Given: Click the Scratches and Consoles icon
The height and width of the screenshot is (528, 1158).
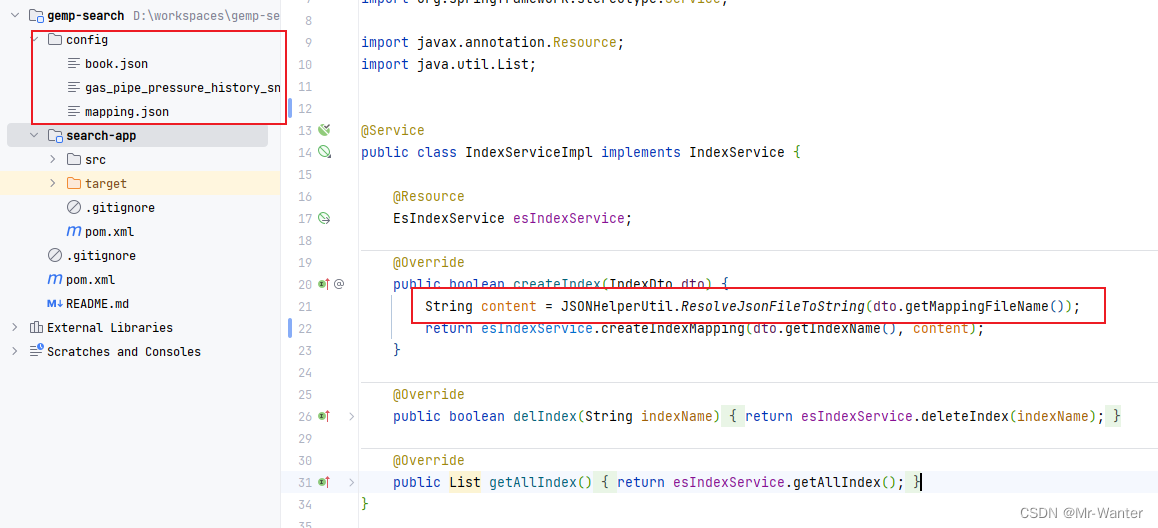Looking at the screenshot, I should [x=35, y=352].
